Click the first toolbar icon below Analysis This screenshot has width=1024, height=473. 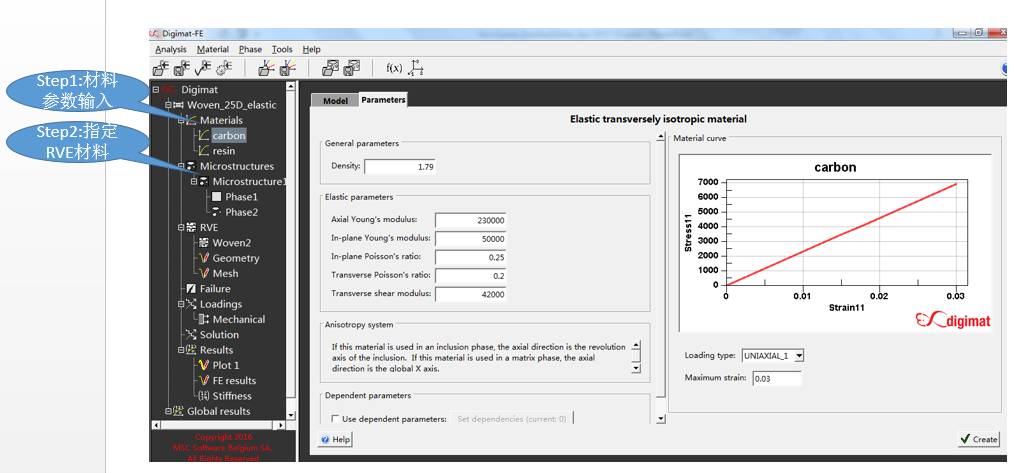coord(160,68)
